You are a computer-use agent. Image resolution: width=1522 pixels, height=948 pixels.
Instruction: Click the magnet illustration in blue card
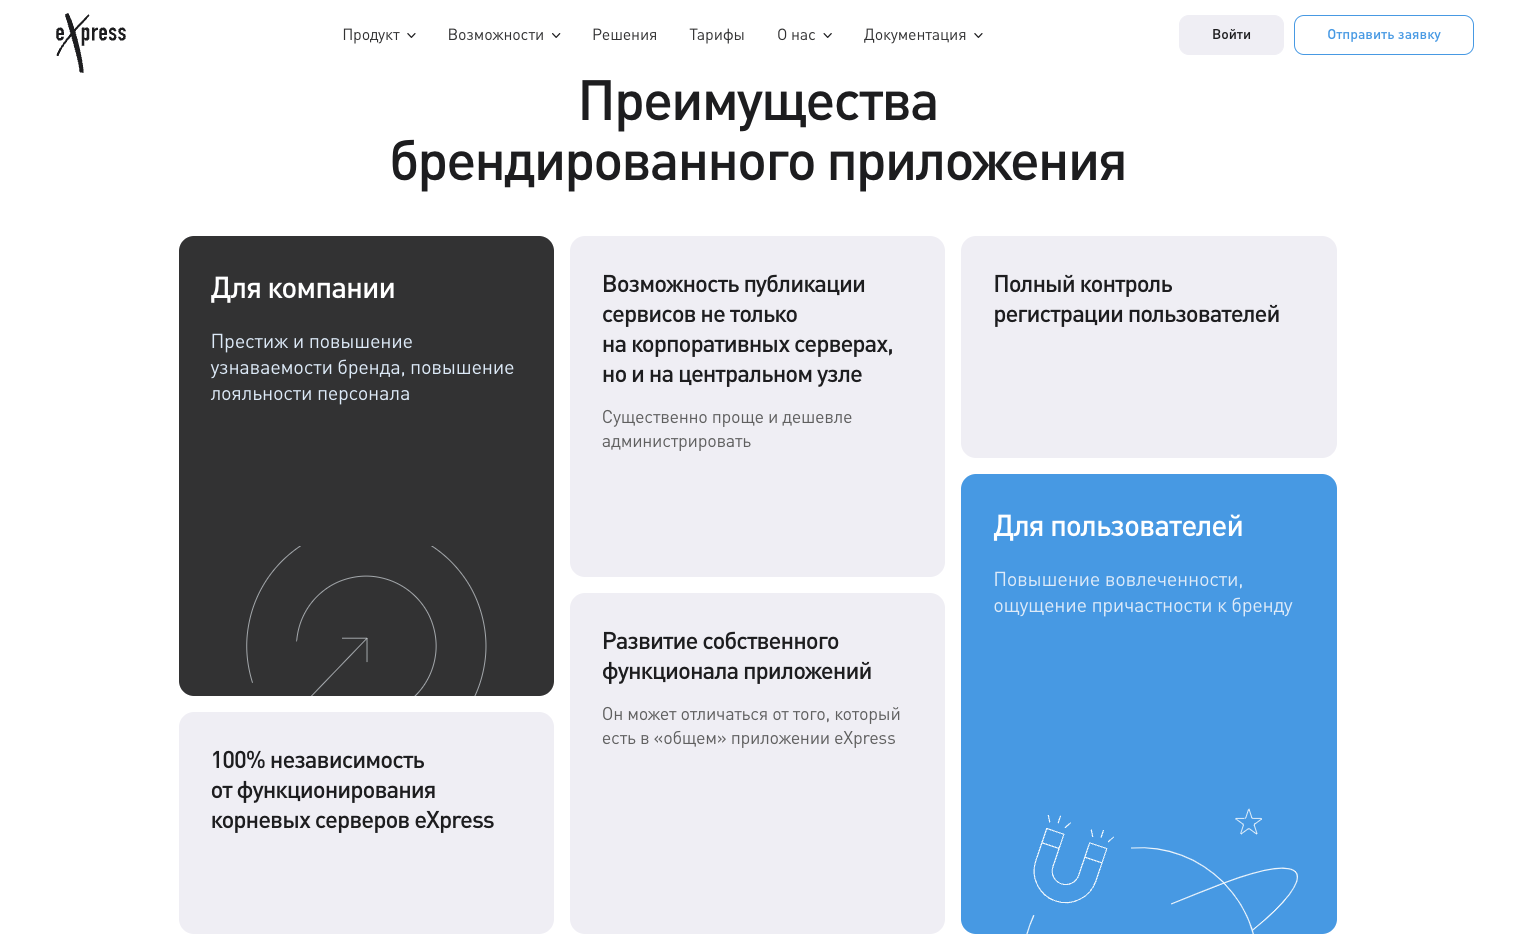1071,858
